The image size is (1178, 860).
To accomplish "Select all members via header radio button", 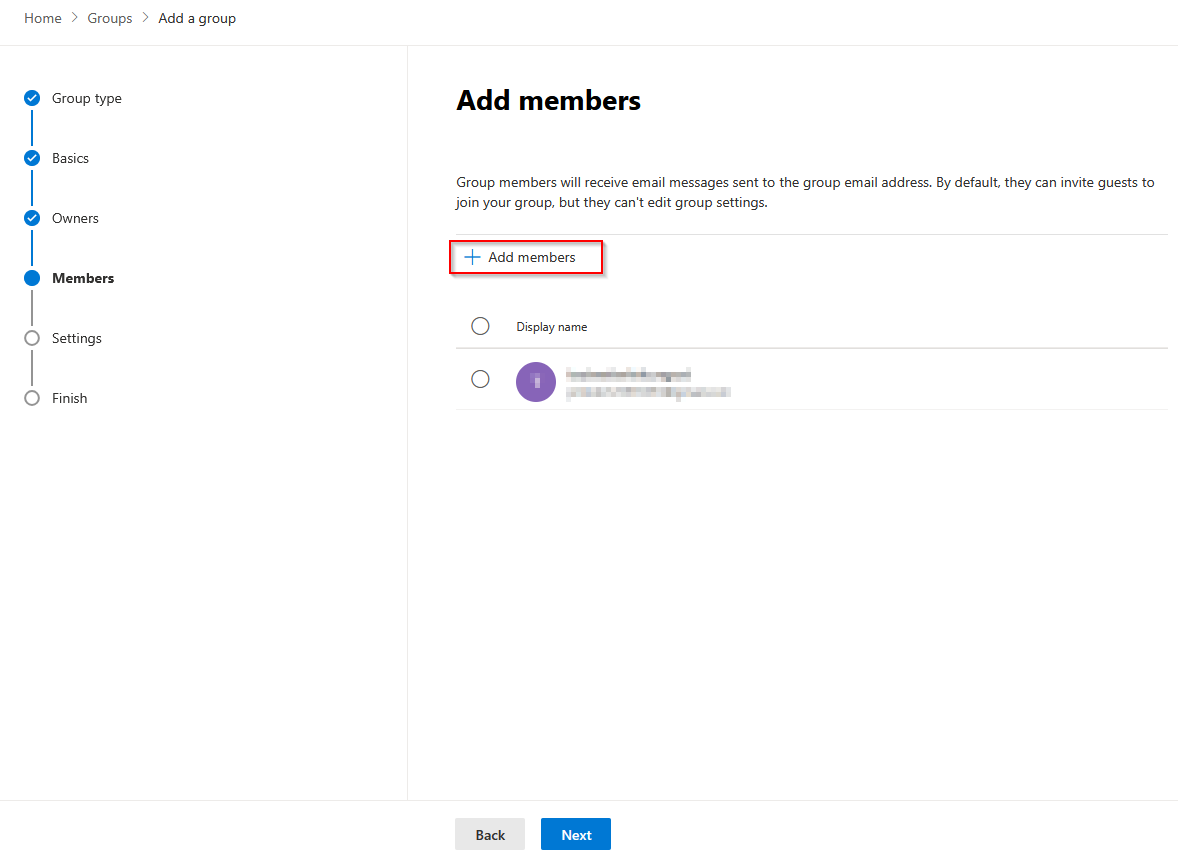I will click(x=480, y=326).
